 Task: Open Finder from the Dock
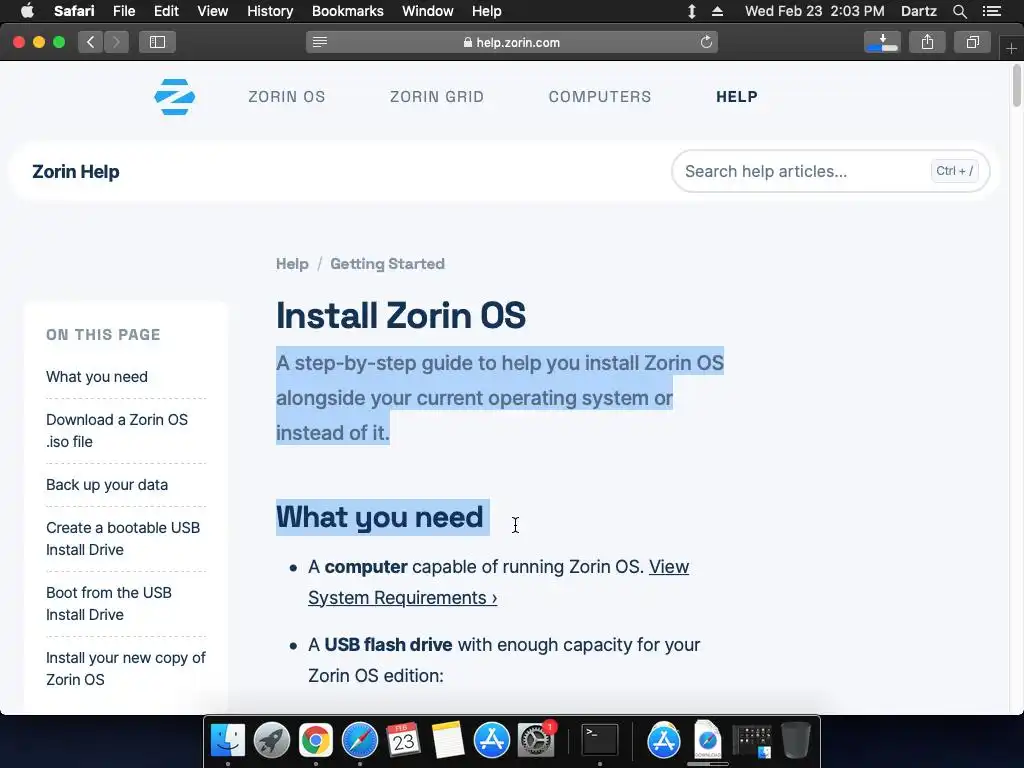227,740
